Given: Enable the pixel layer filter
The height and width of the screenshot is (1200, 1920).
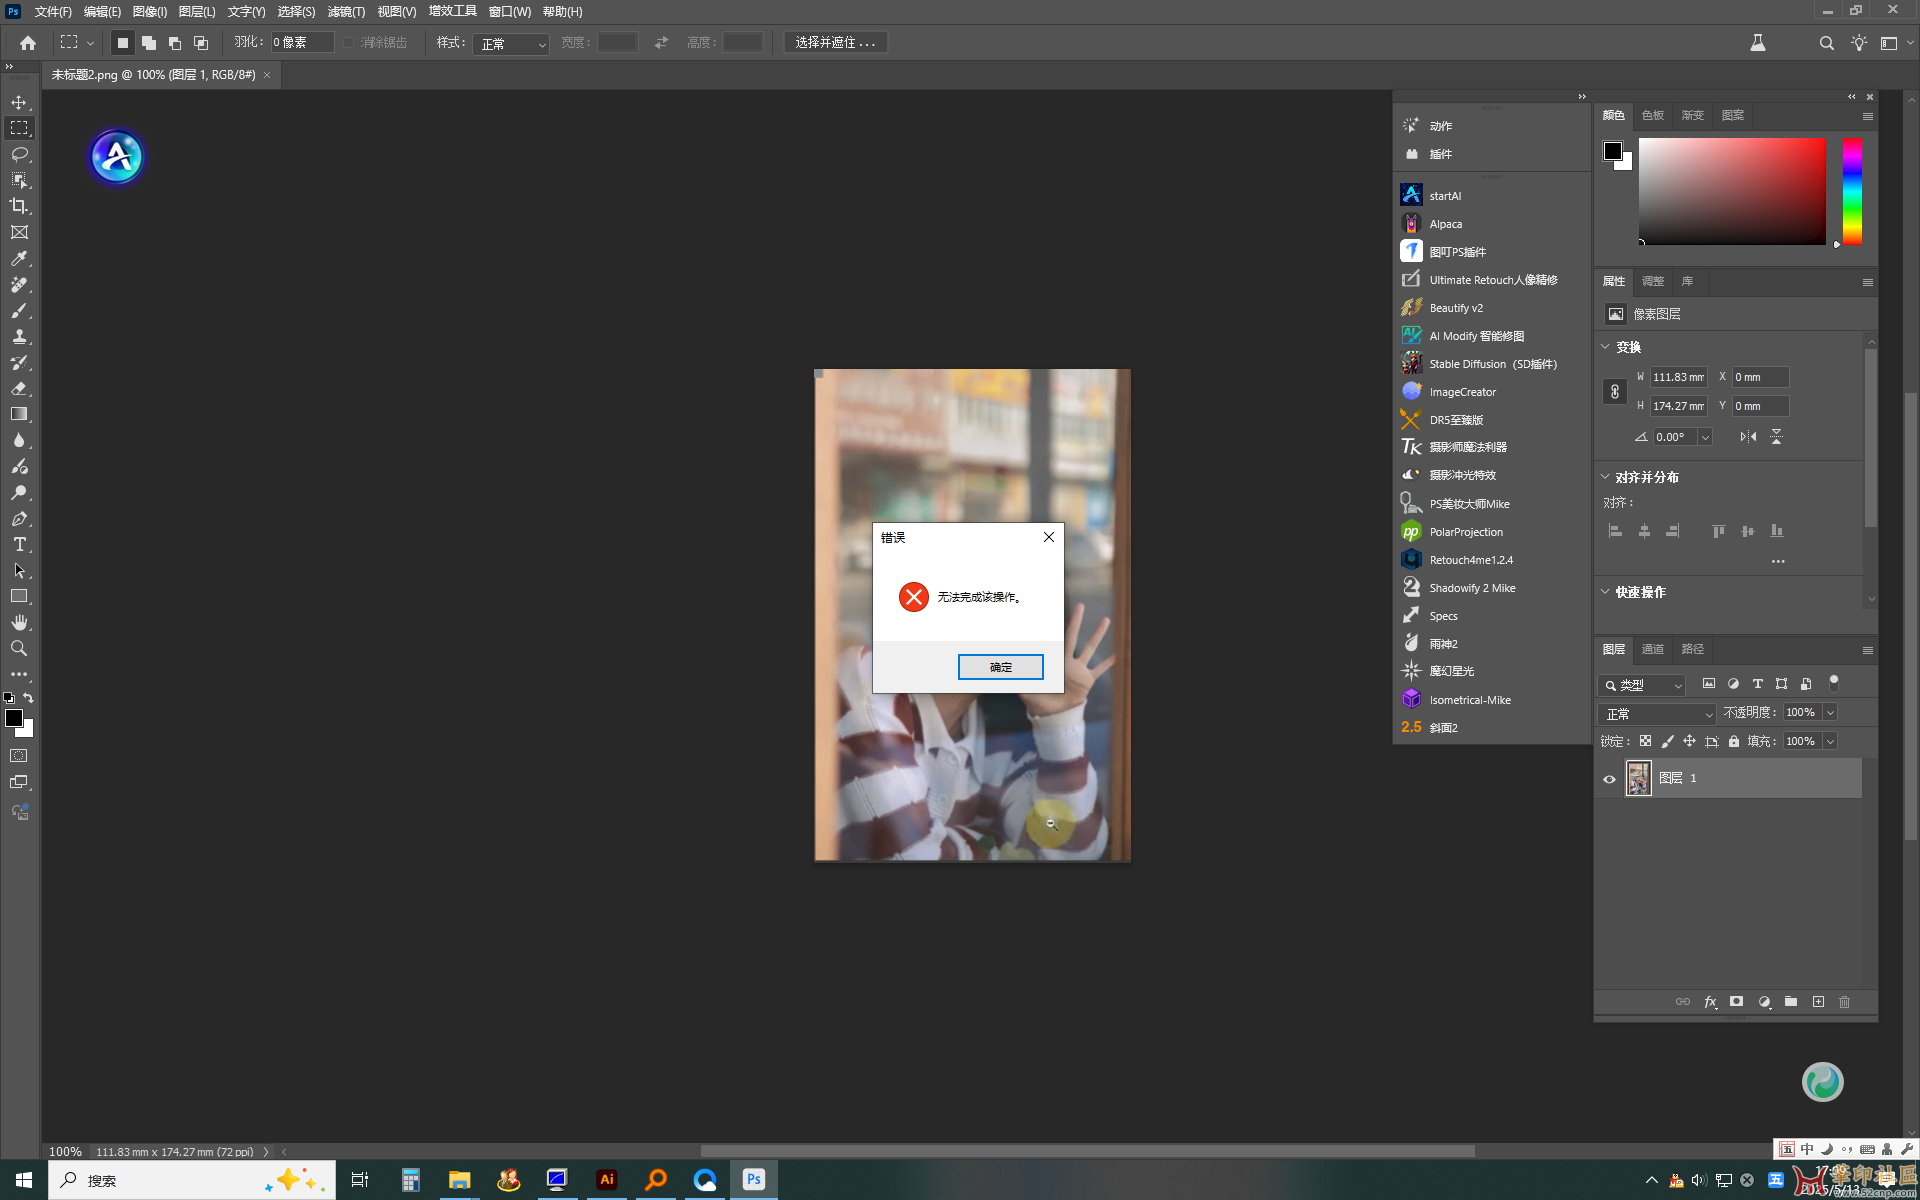Looking at the screenshot, I should [1709, 684].
